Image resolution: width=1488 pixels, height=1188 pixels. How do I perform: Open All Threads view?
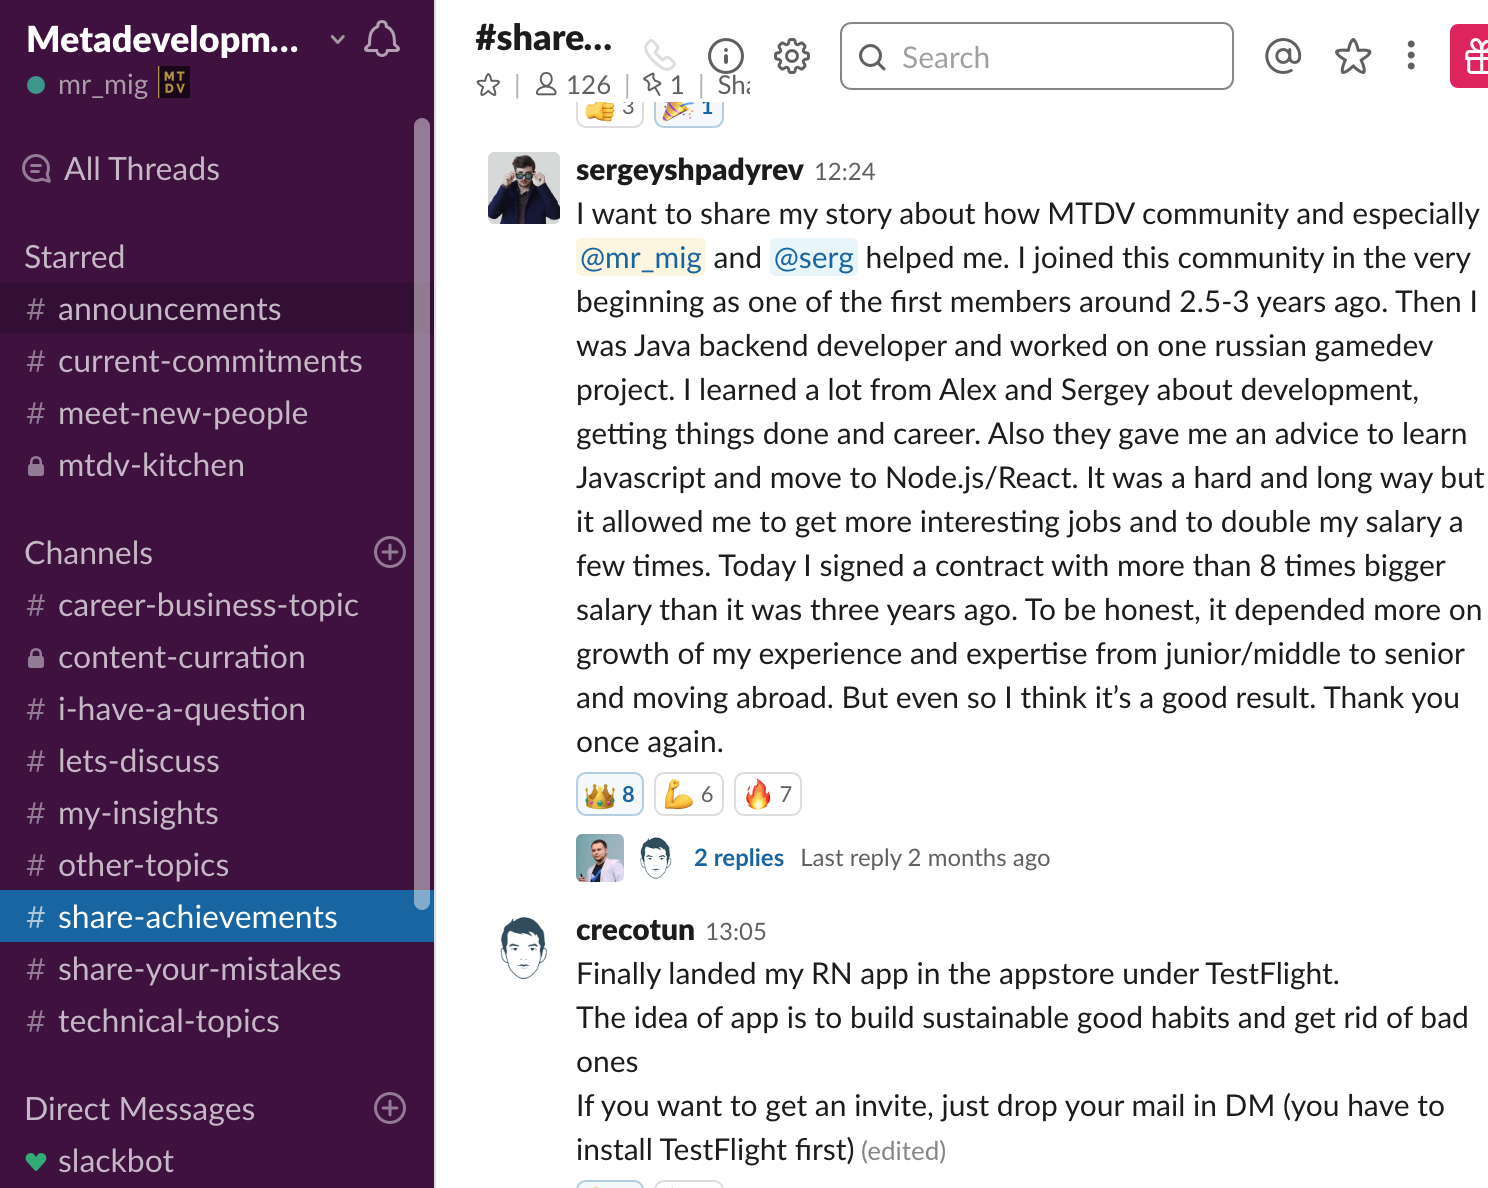click(141, 169)
